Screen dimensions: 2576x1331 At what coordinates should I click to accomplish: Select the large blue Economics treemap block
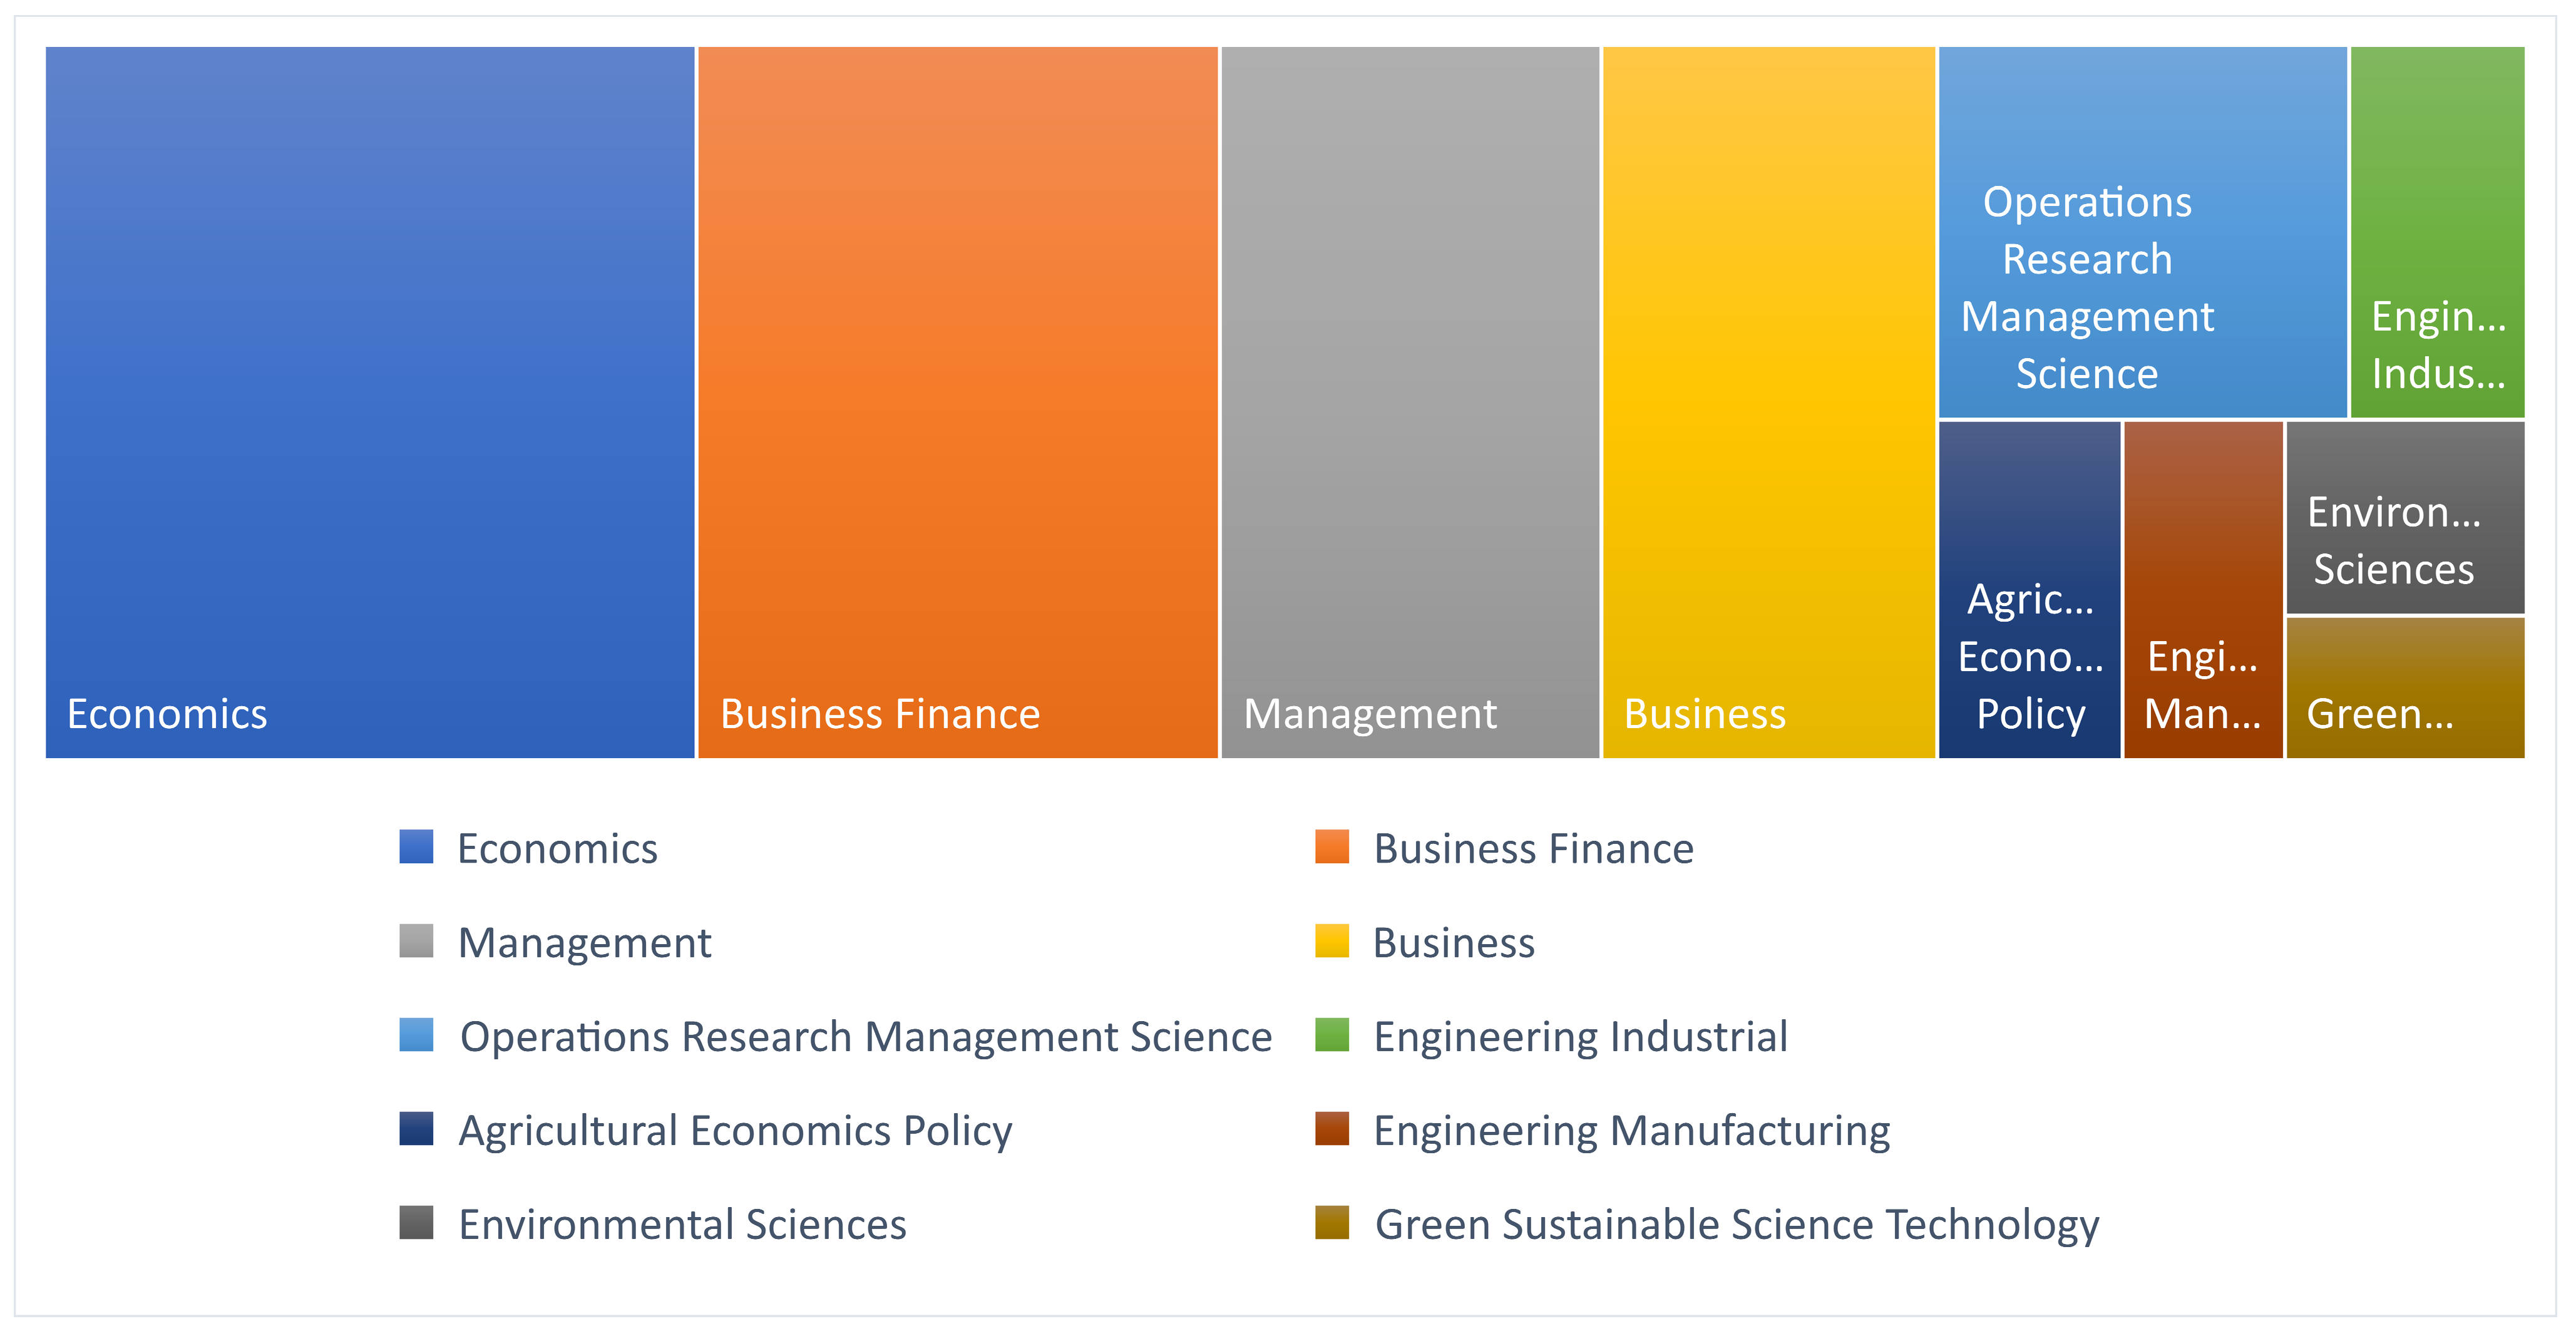pos(370,400)
